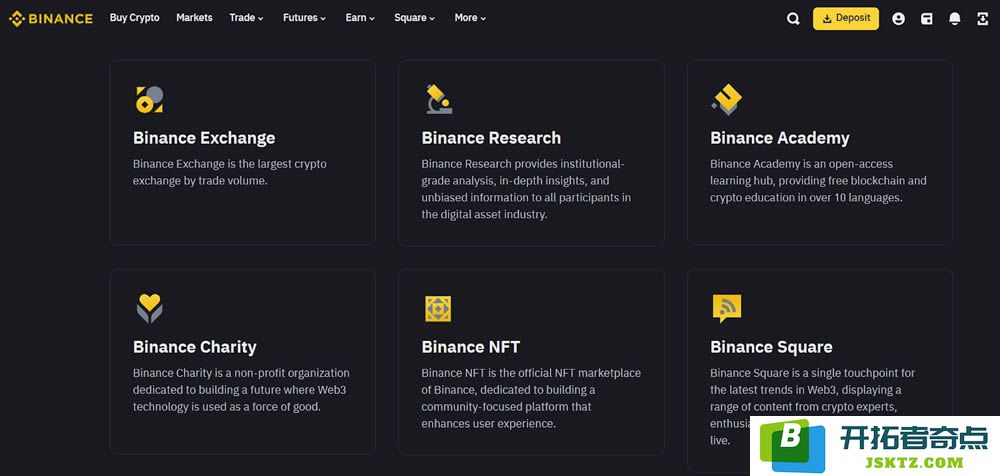Viewport: 1000px width, 476px height.
Task: Open the Binance NFT heading
Action: click(471, 347)
